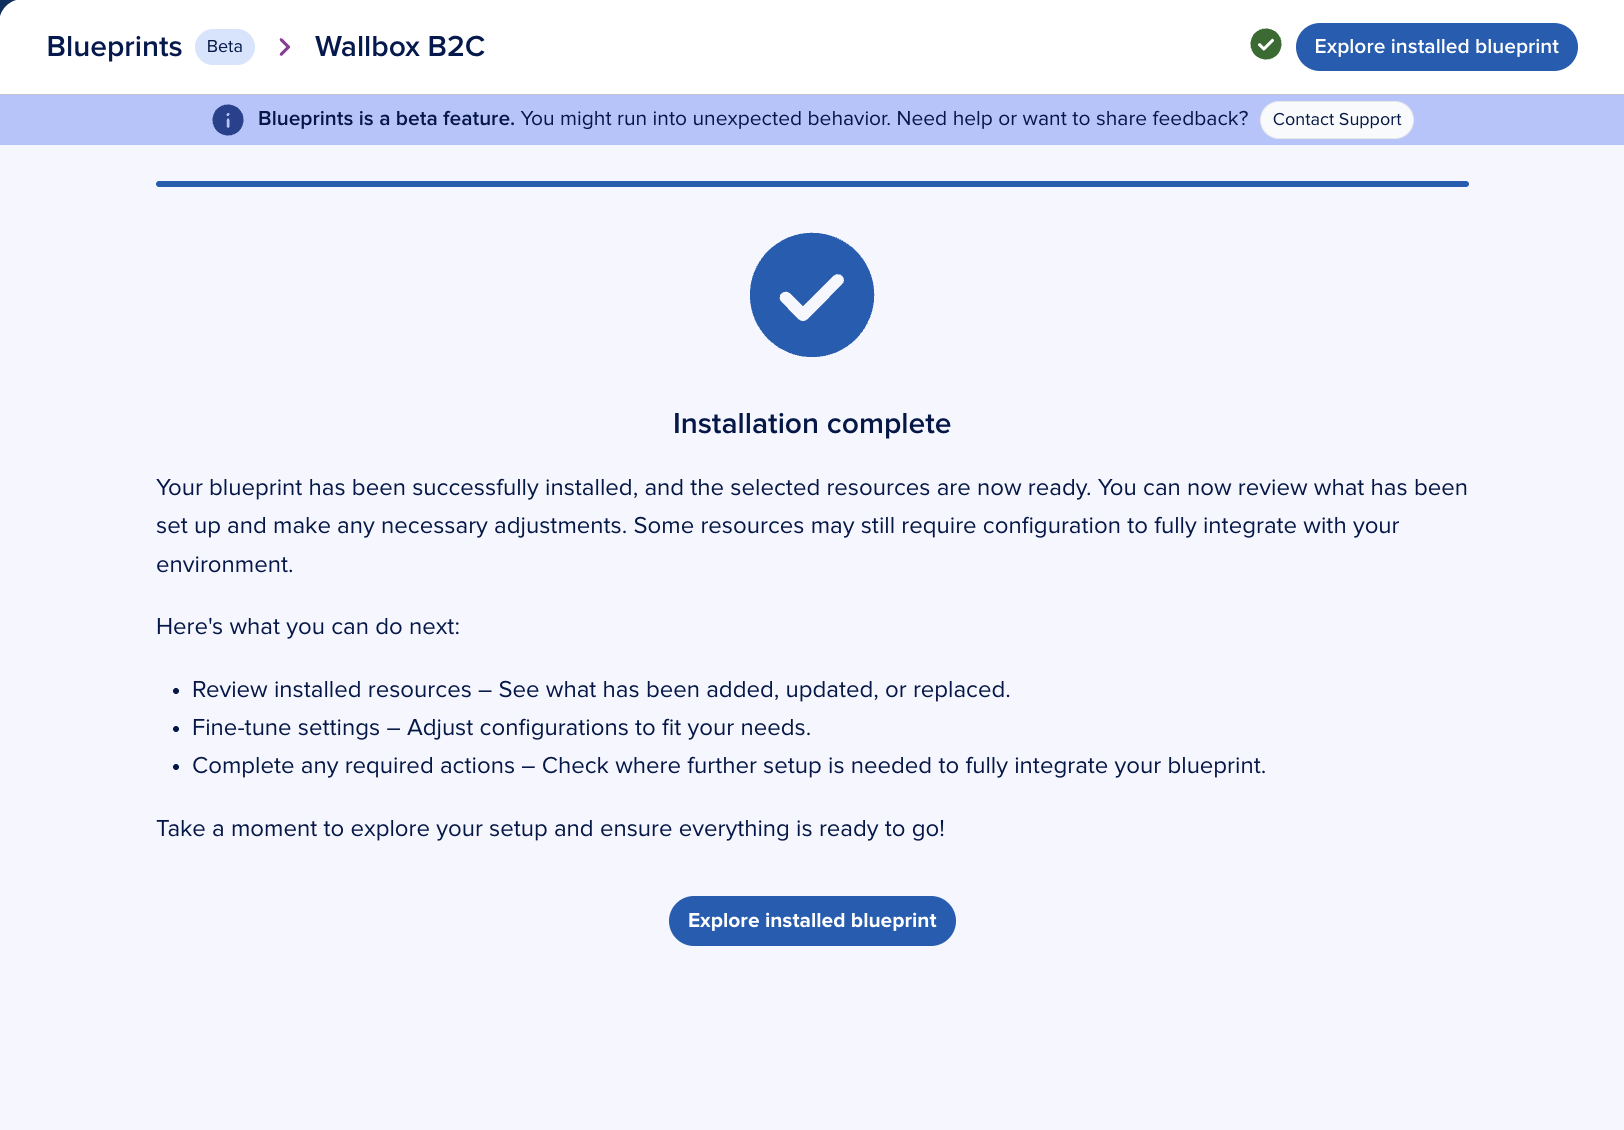The image size is (1624, 1130).
Task: Click the bold 'Blueprints is a beta feature' text
Action: [x=386, y=119]
